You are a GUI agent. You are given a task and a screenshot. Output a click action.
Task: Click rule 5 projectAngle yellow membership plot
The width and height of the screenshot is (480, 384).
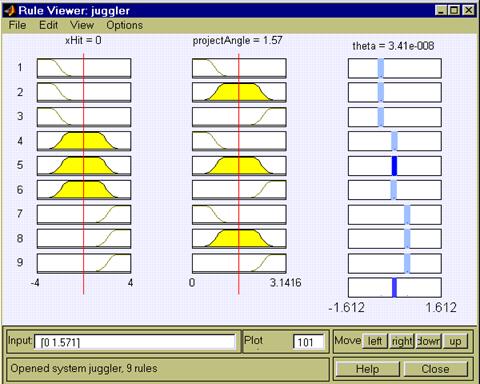point(239,166)
